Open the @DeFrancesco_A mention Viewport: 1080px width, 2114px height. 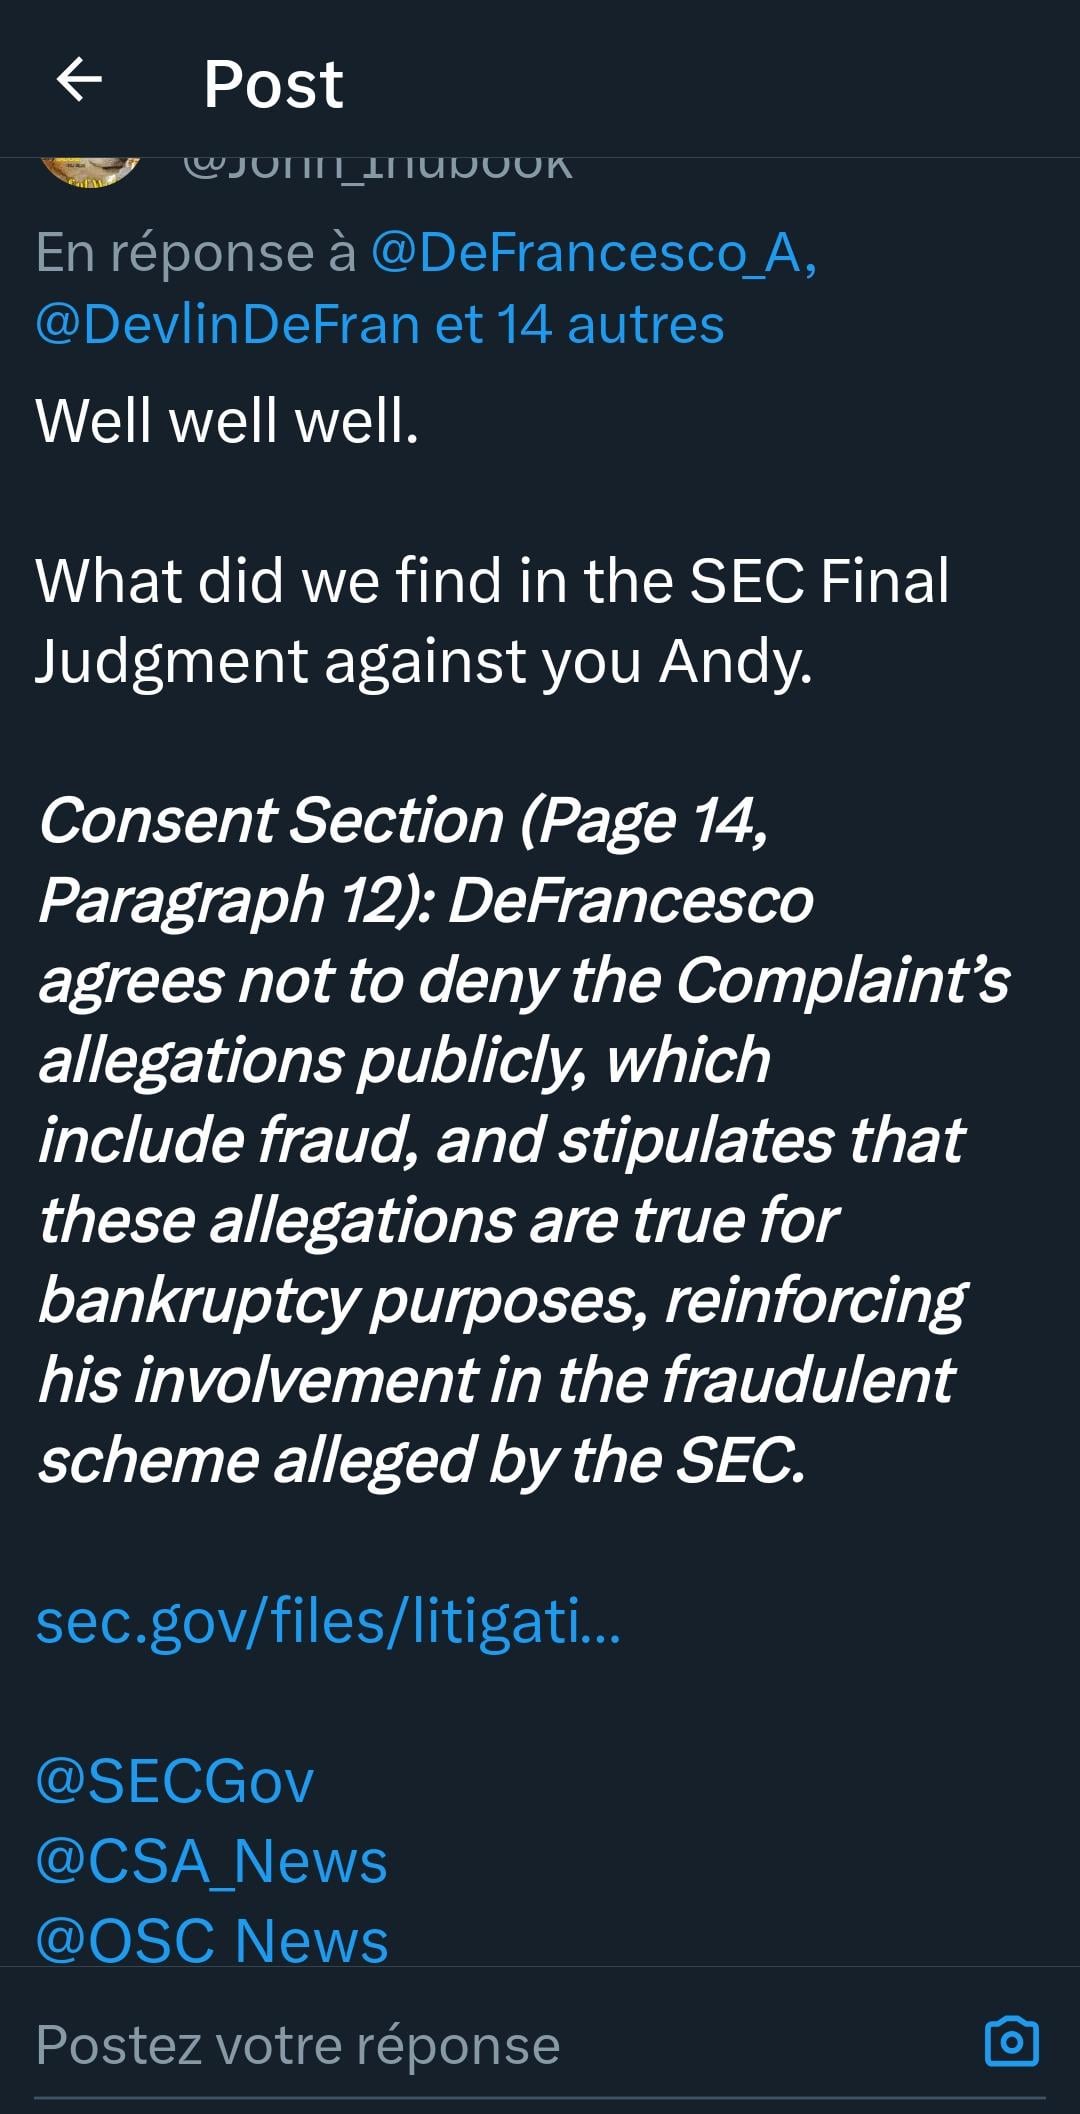pos(593,253)
